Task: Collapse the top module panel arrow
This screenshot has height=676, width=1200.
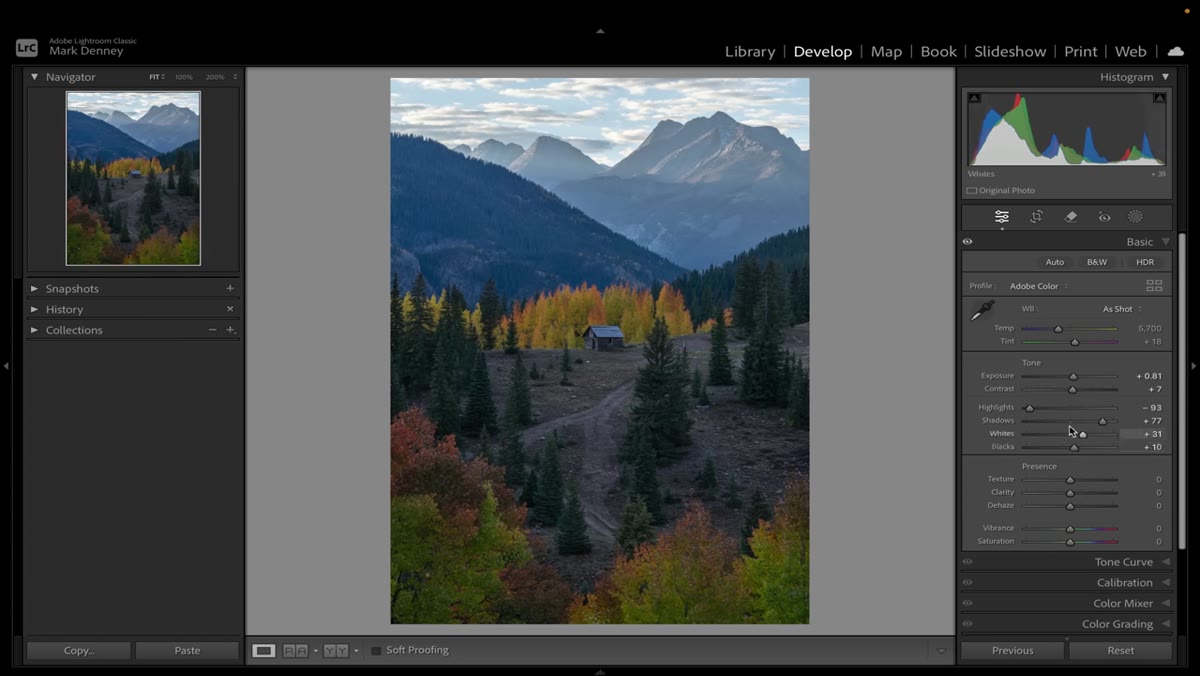Action: tap(600, 31)
